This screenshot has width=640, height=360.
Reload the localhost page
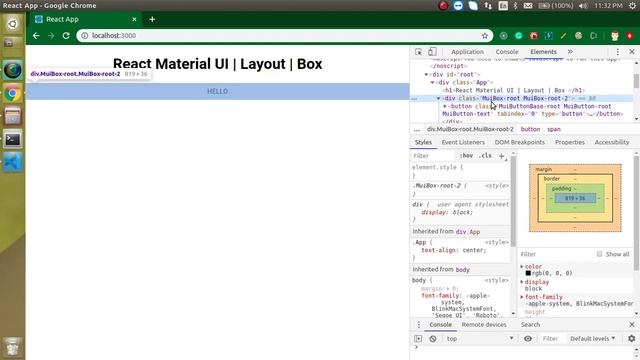[x=66, y=36]
